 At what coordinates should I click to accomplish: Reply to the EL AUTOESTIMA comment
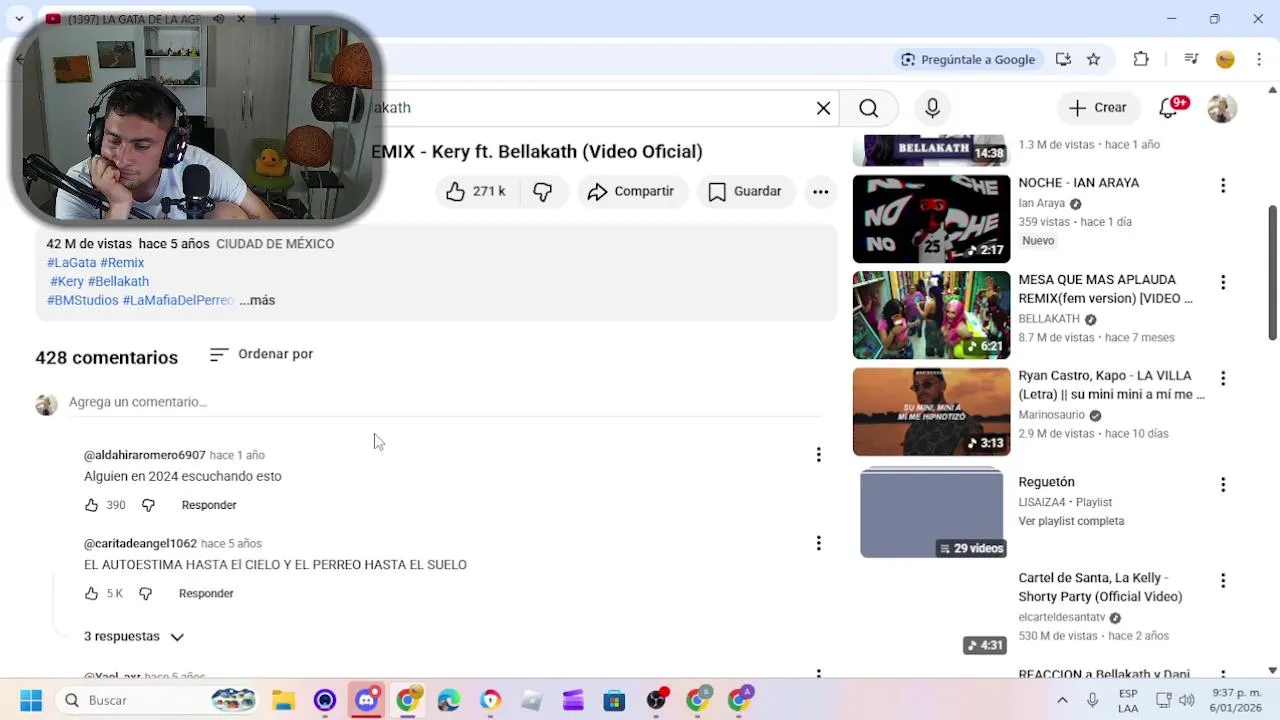pyautogui.click(x=206, y=594)
